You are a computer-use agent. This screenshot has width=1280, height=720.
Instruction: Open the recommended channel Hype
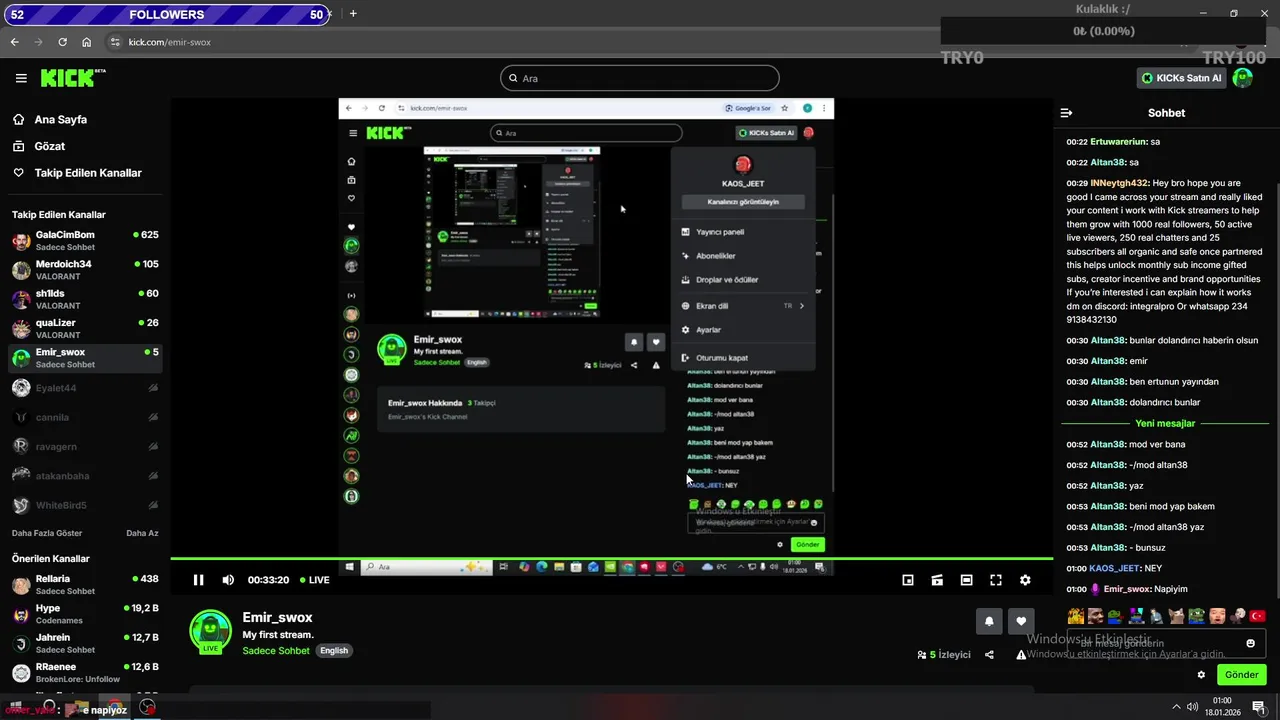85,614
